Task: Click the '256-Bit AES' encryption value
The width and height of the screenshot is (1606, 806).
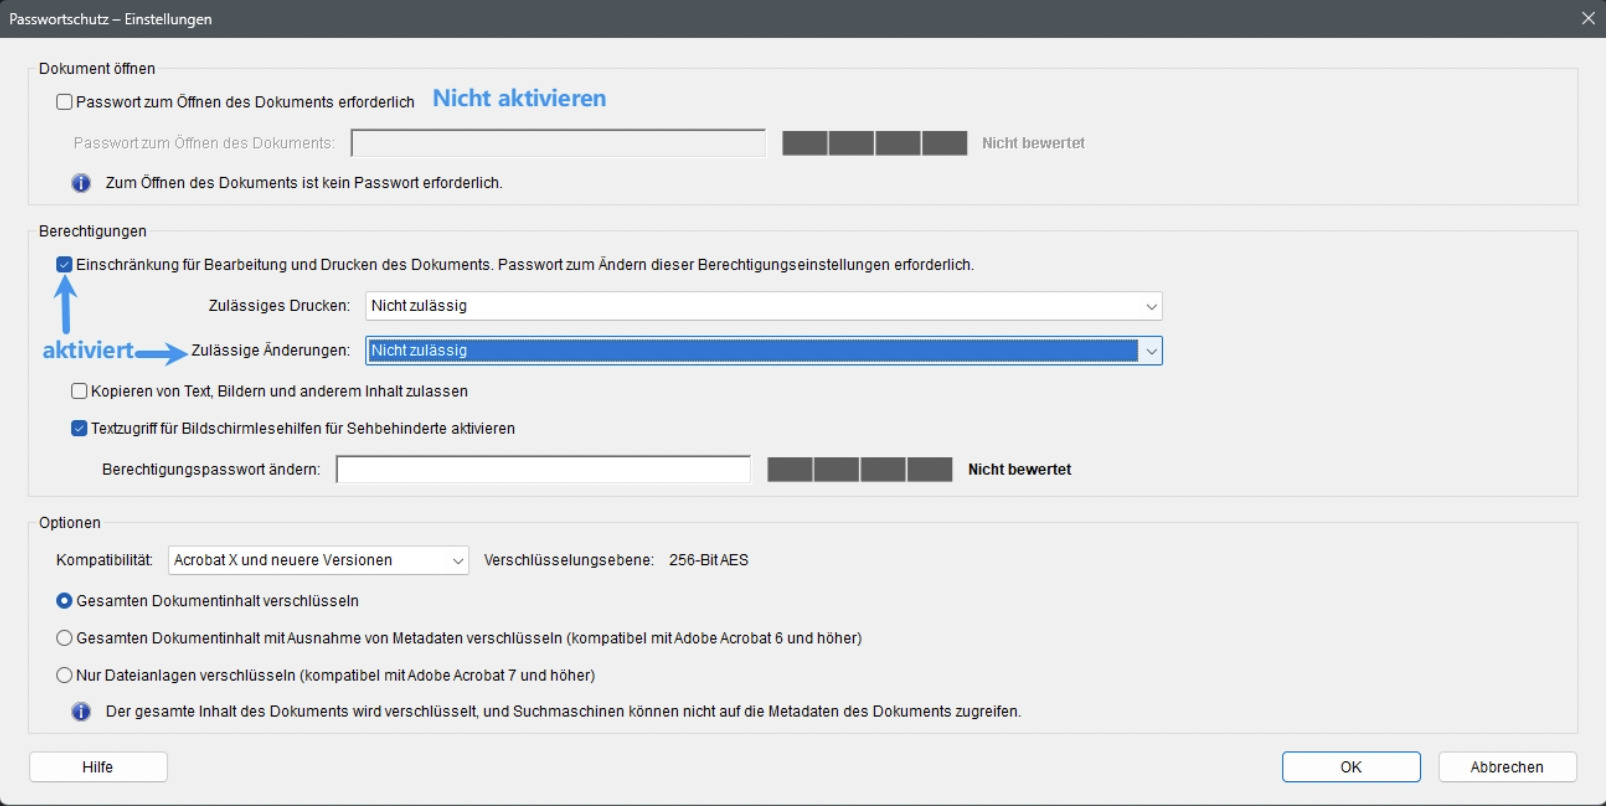Action: 709,560
